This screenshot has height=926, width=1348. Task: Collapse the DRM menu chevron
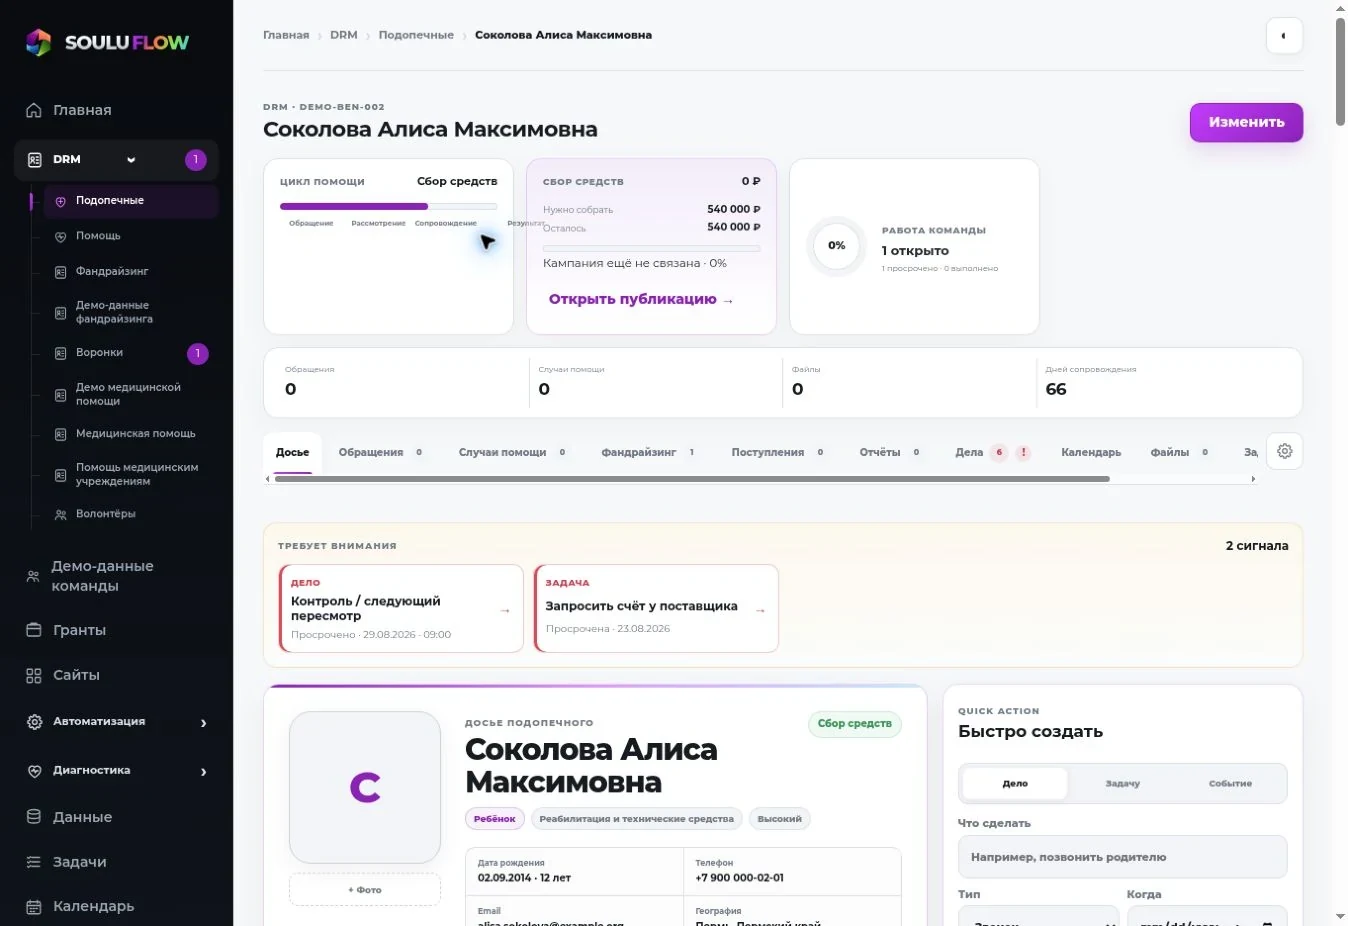[x=131, y=160]
